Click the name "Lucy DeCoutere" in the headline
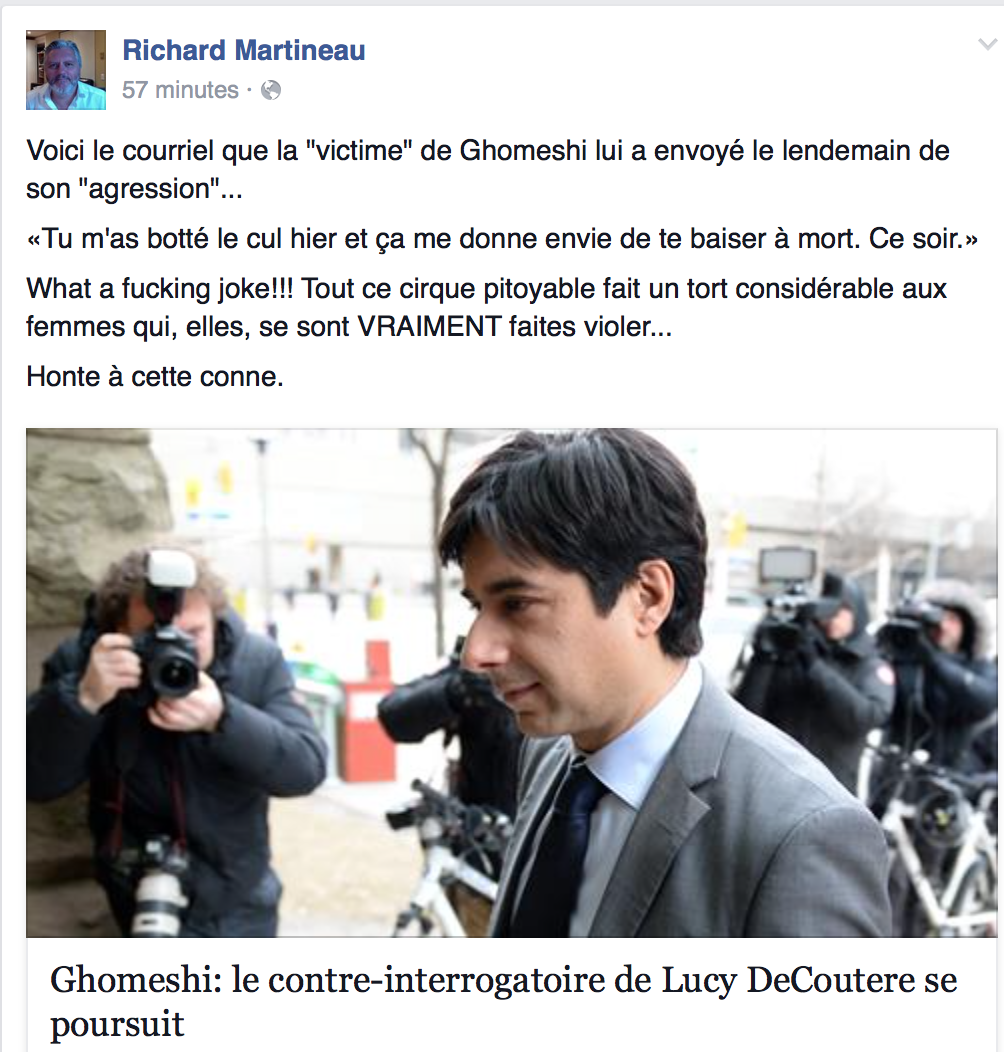The width and height of the screenshot is (1004, 1052). pyautogui.click(x=789, y=980)
